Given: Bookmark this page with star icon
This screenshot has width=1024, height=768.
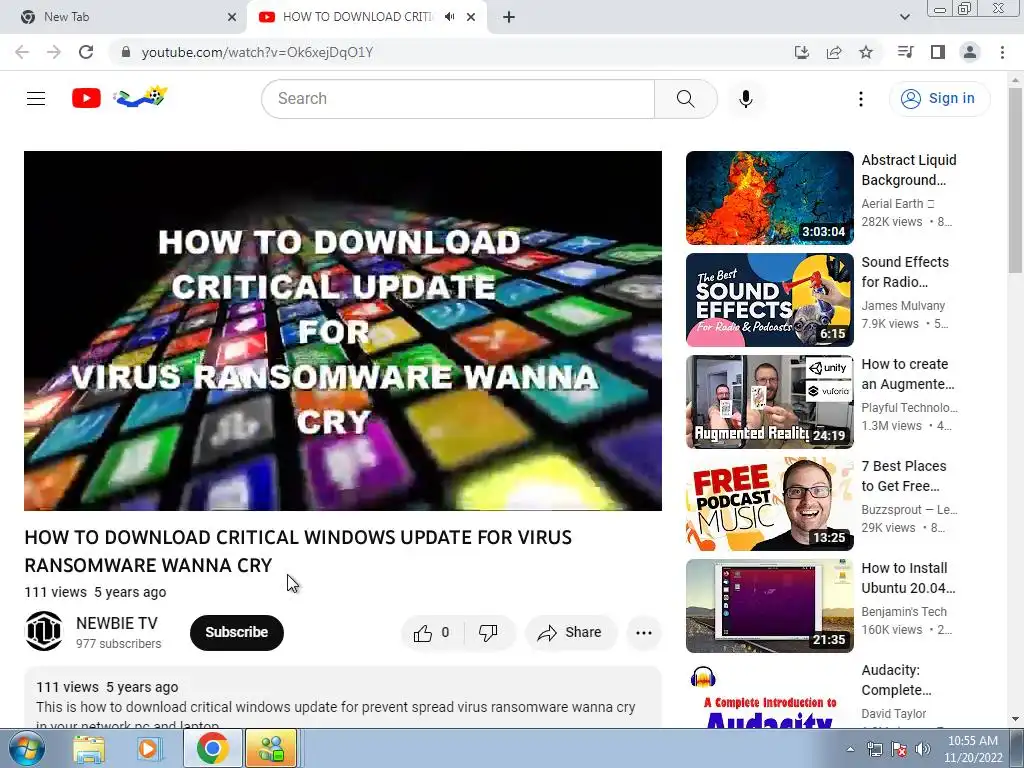Looking at the screenshot, I should (x=866, y=52).
